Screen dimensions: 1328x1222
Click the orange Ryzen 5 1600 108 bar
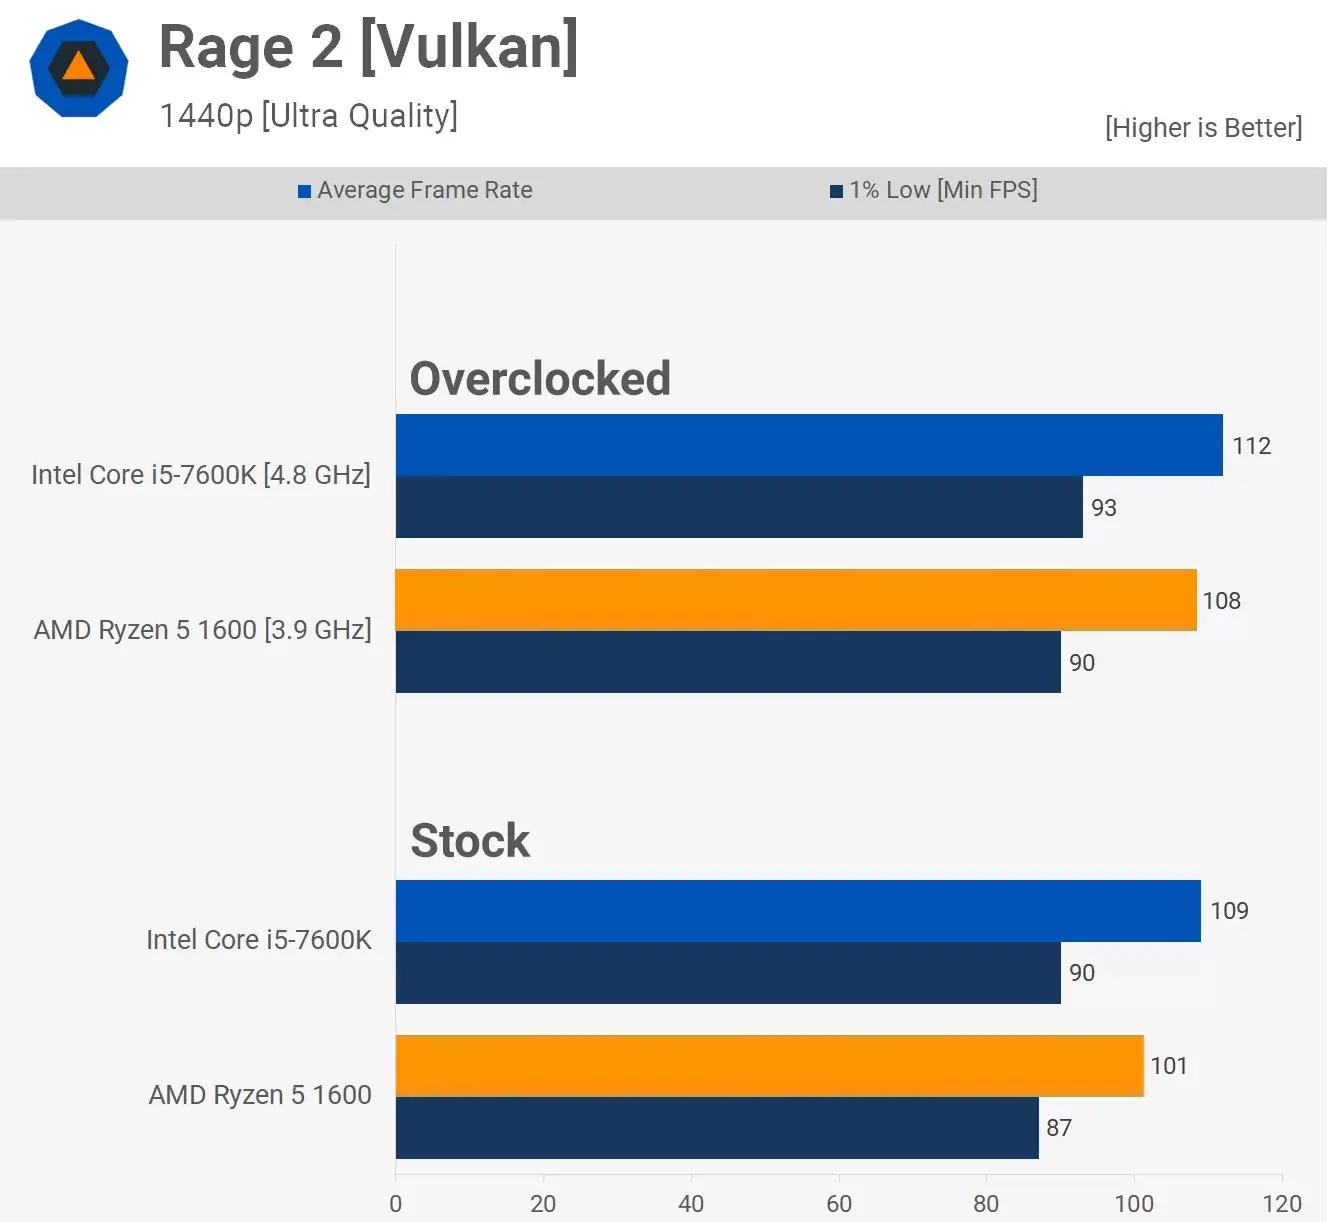click(795, 600)
